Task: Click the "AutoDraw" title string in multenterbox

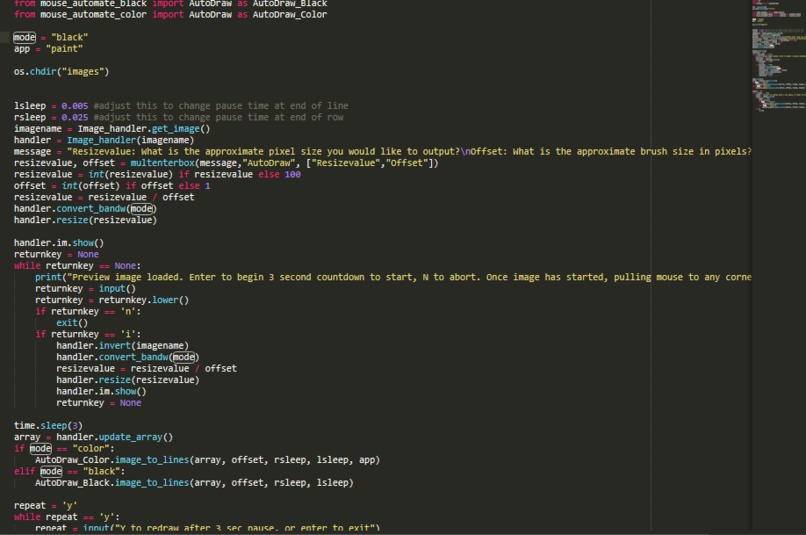Action: [271, 163]
